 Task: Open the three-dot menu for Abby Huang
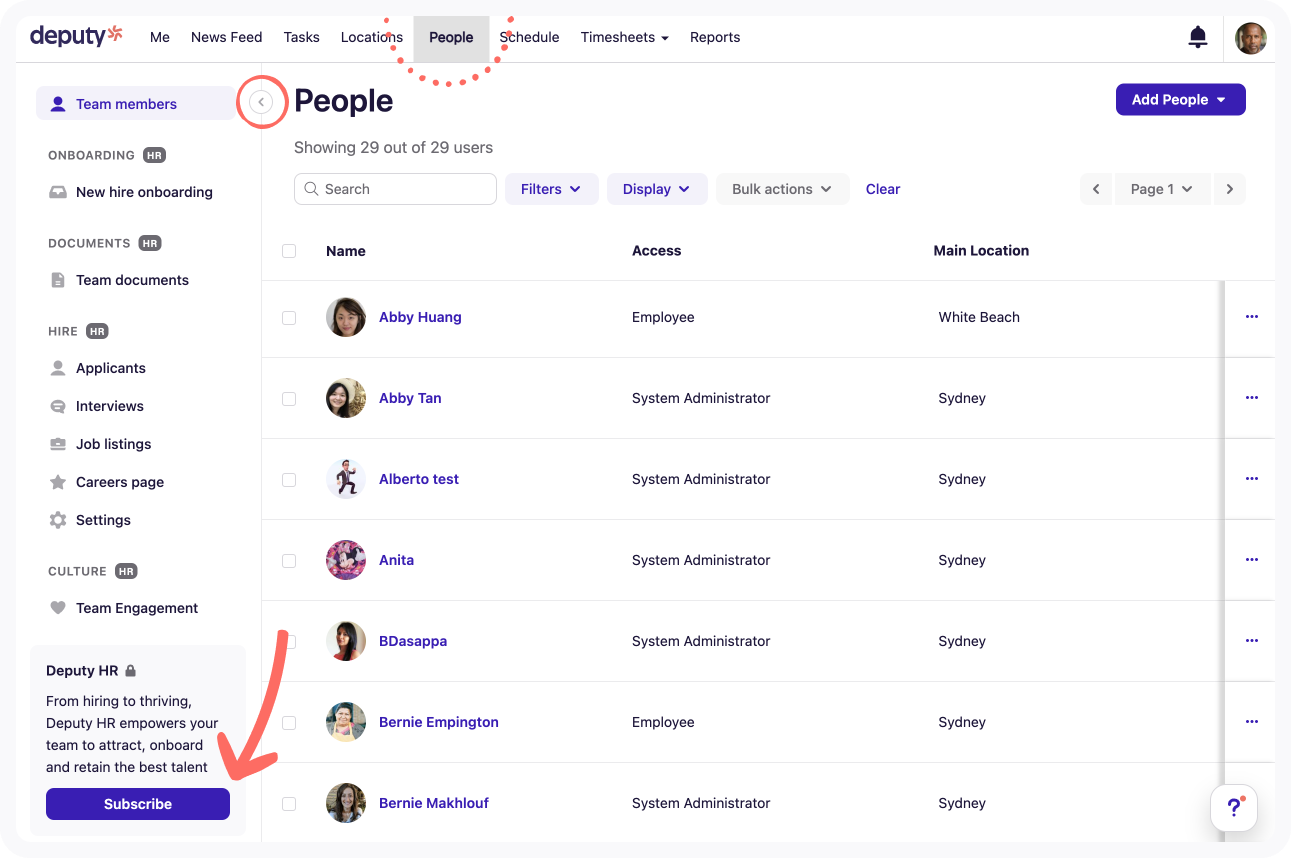(x=1251, y=317)
